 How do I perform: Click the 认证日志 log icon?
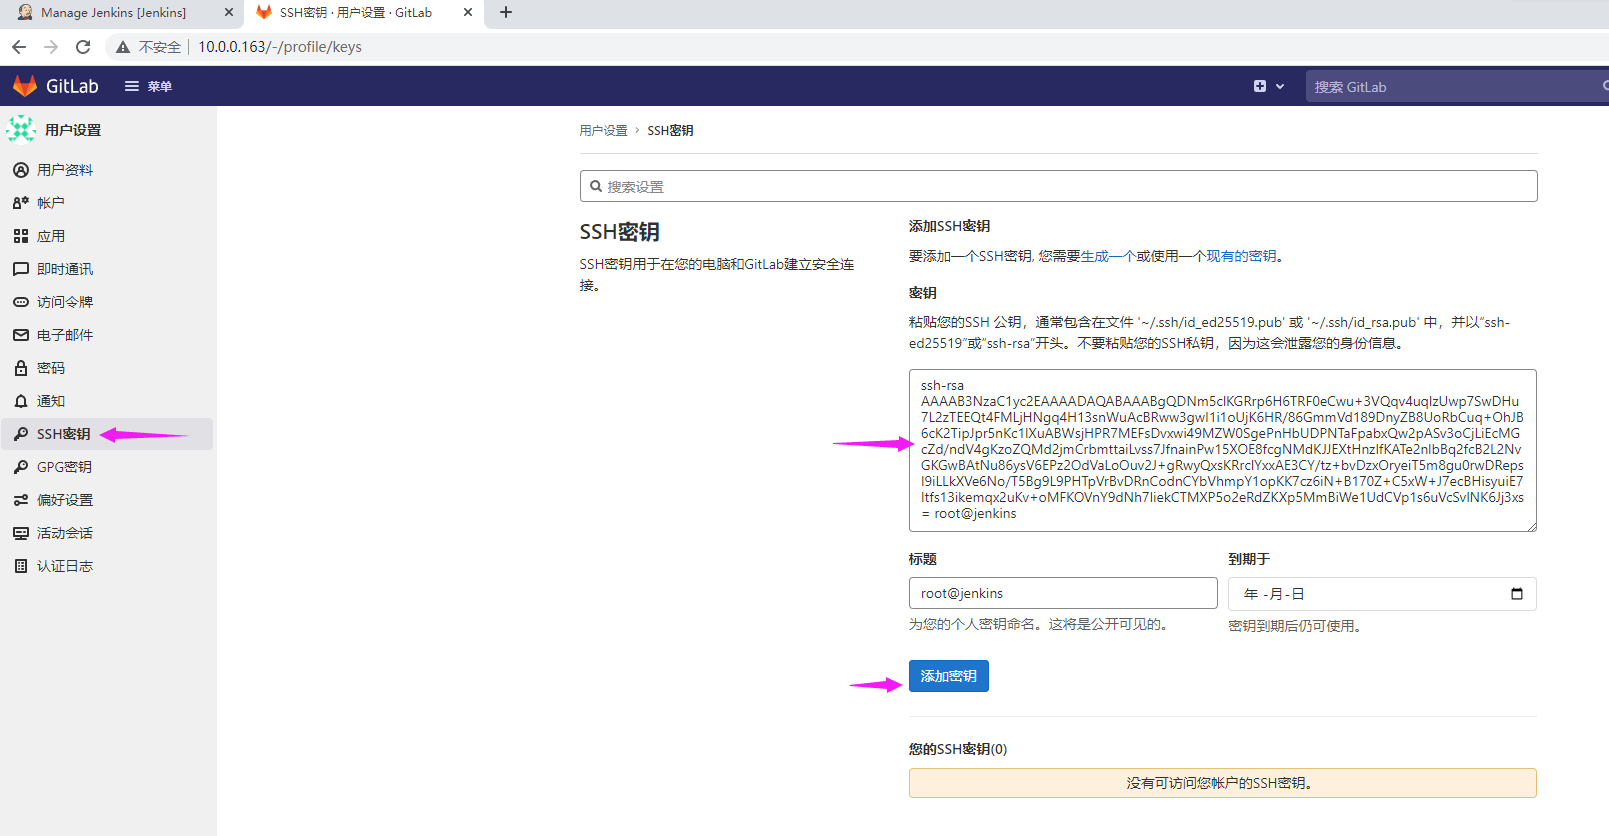click(21, 566)
